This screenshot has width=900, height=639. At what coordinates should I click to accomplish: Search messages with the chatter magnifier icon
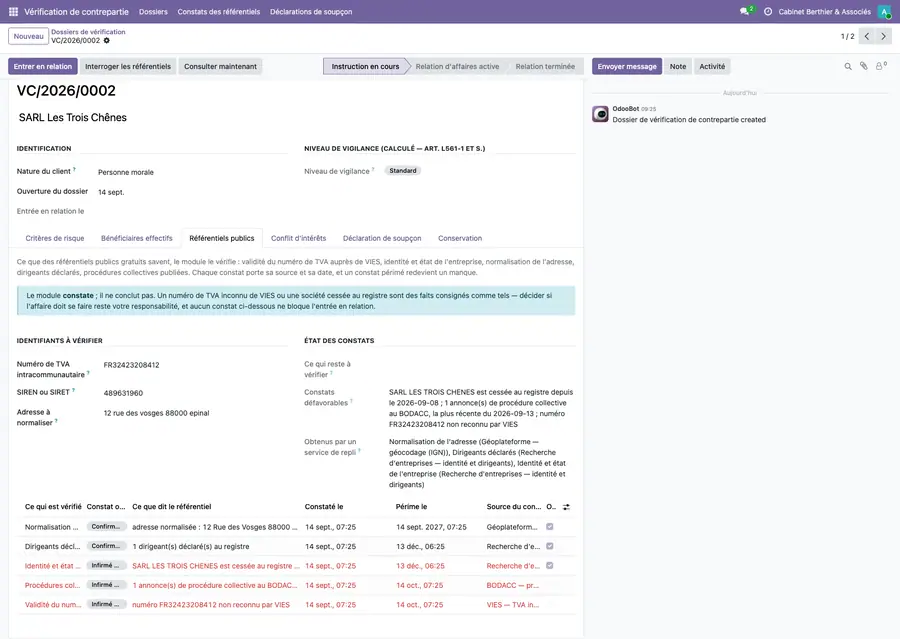click(848, 67)
